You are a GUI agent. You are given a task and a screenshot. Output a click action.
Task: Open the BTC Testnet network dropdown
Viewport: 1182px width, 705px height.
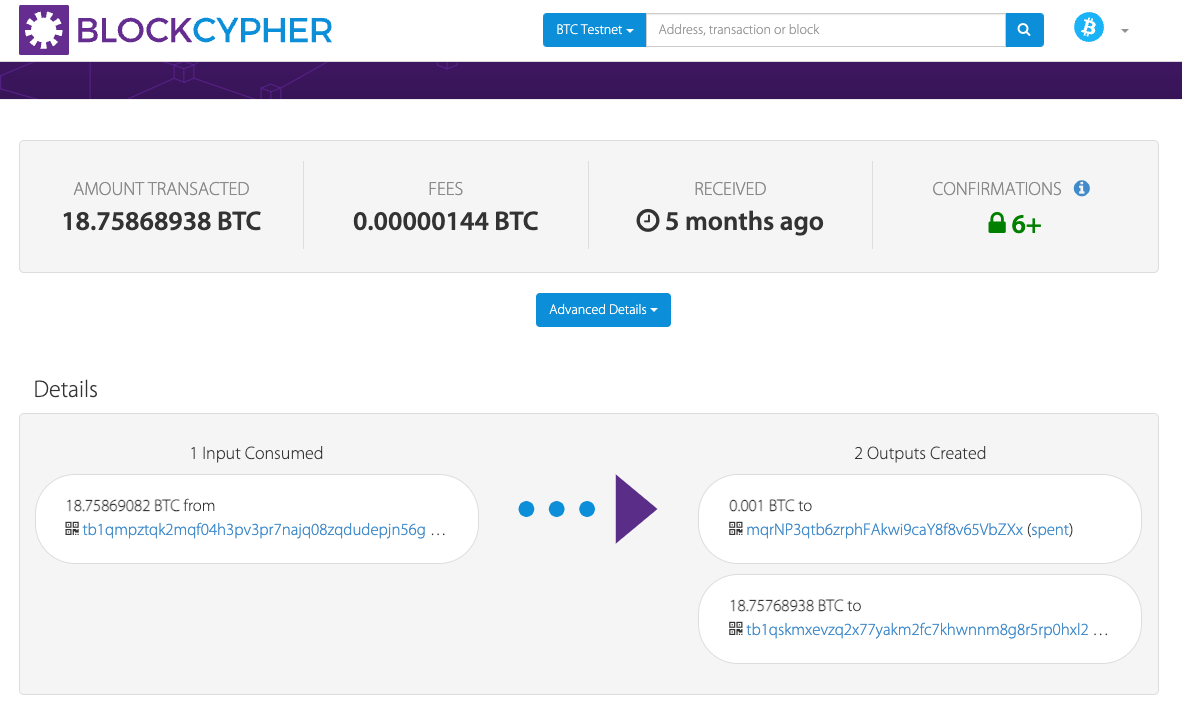(x=594, y=29)
